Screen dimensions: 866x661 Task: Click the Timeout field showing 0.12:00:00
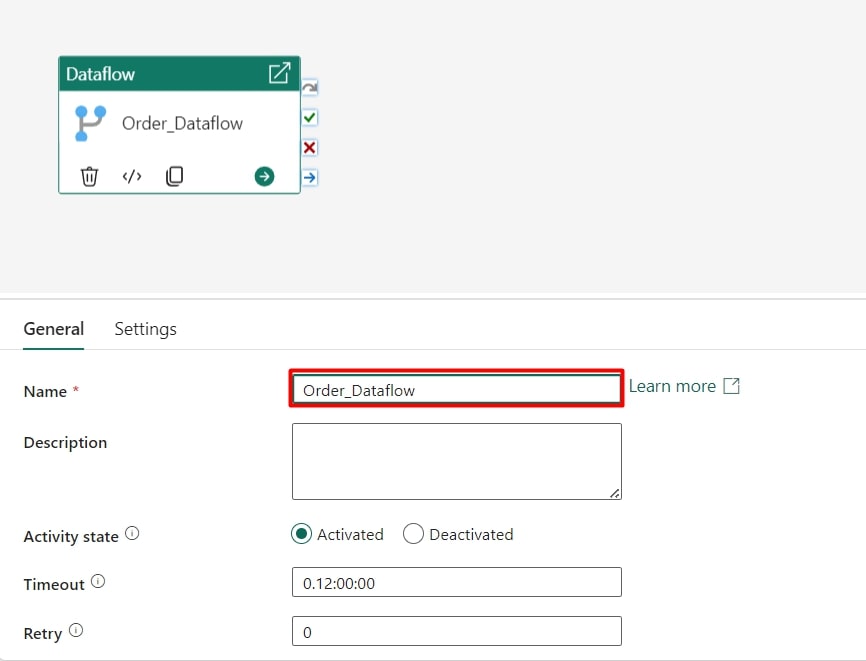456,583
